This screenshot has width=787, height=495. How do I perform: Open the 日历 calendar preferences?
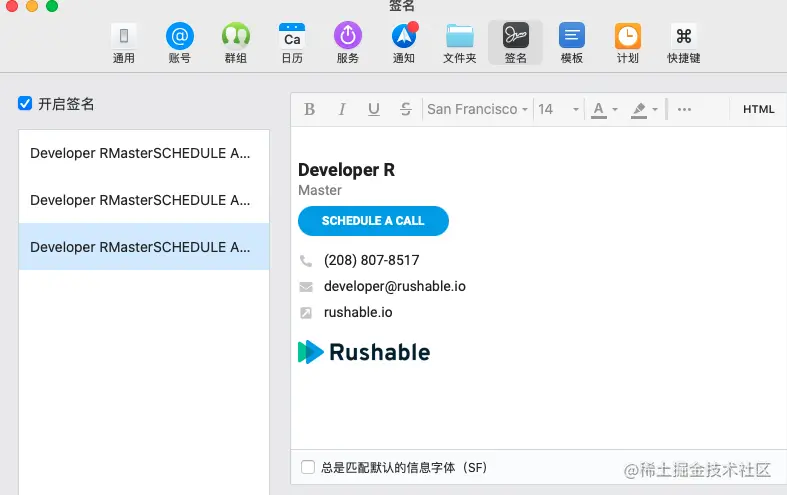(292, 43)
